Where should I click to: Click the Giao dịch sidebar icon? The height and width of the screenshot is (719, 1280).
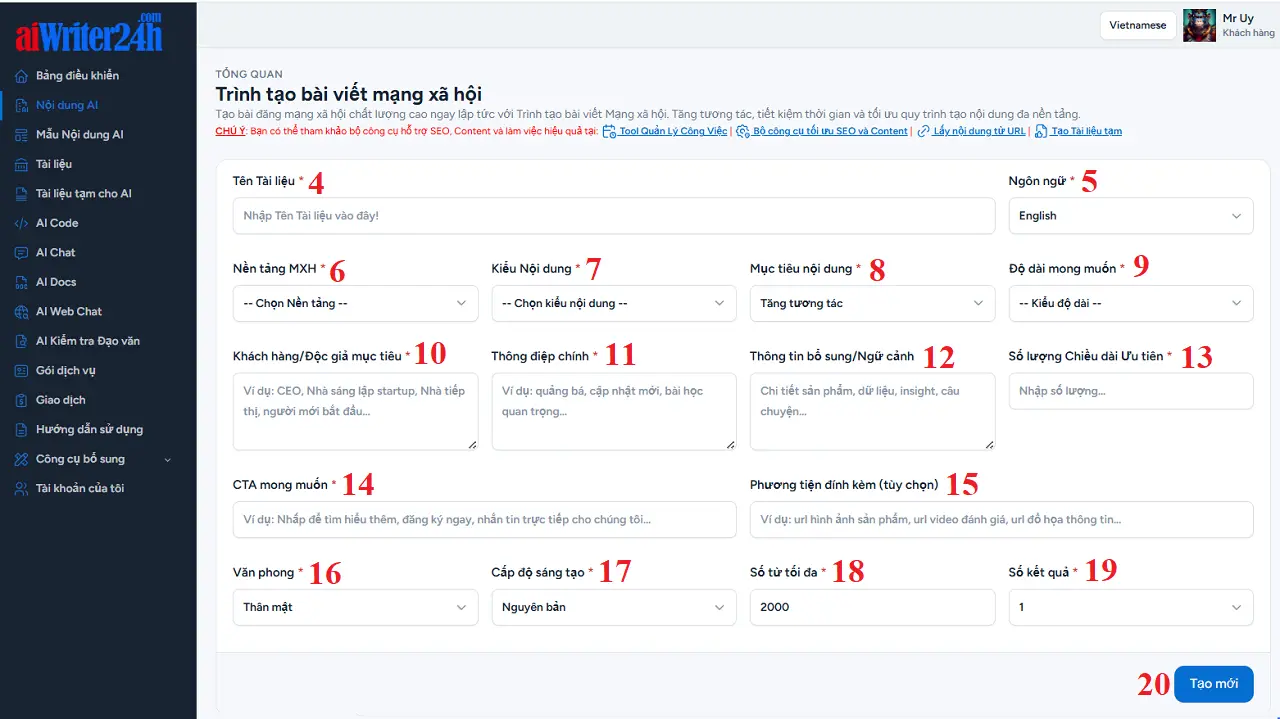(21, 400)
